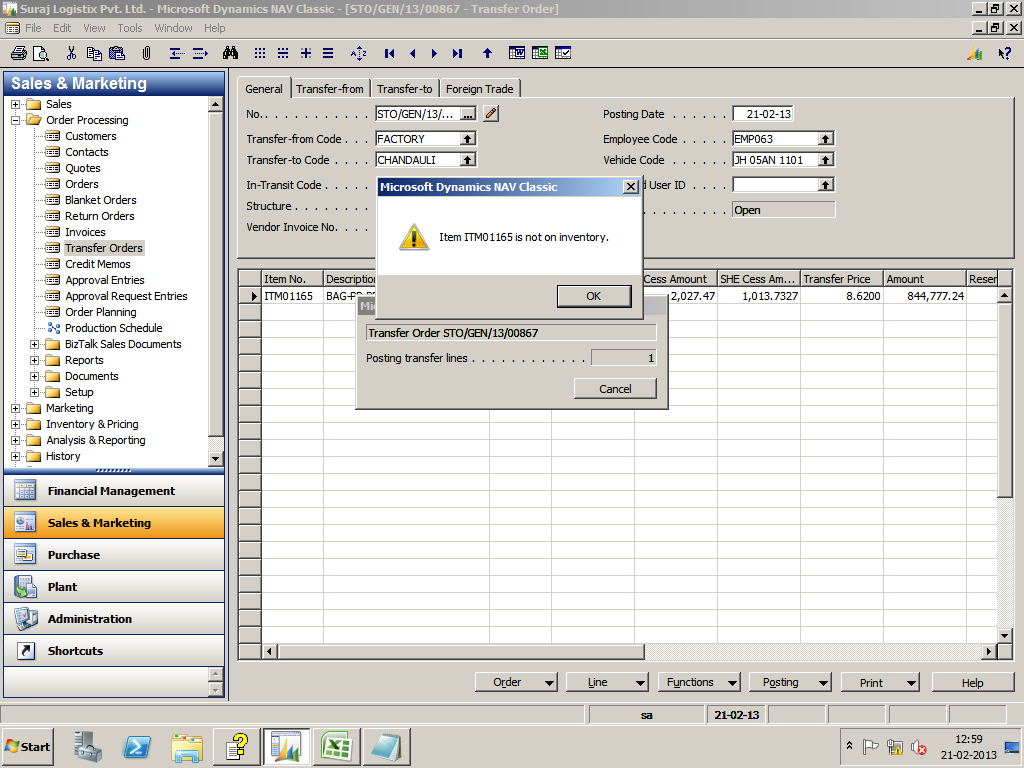This screenshot has height=768, width=1024.
Task: Open the File menu
Action: tap(33, 28)
